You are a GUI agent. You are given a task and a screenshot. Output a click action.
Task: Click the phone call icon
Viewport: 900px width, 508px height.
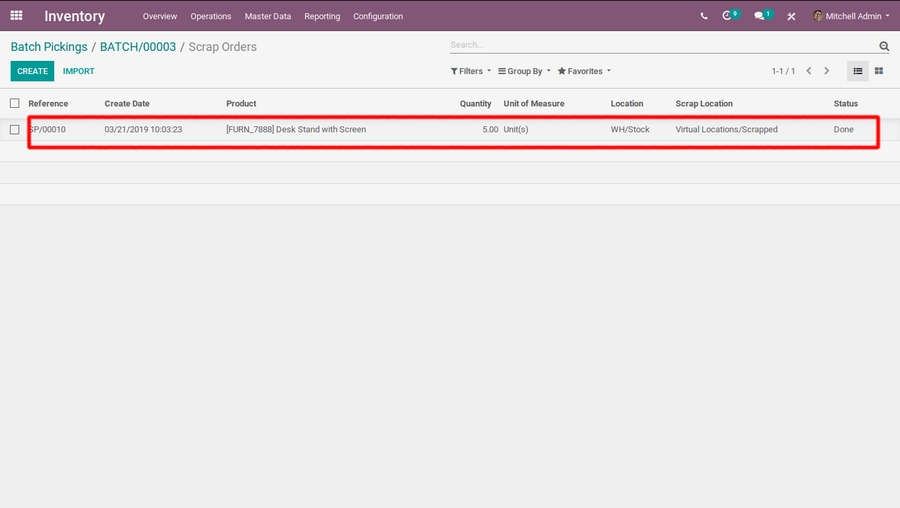(704, 16)
